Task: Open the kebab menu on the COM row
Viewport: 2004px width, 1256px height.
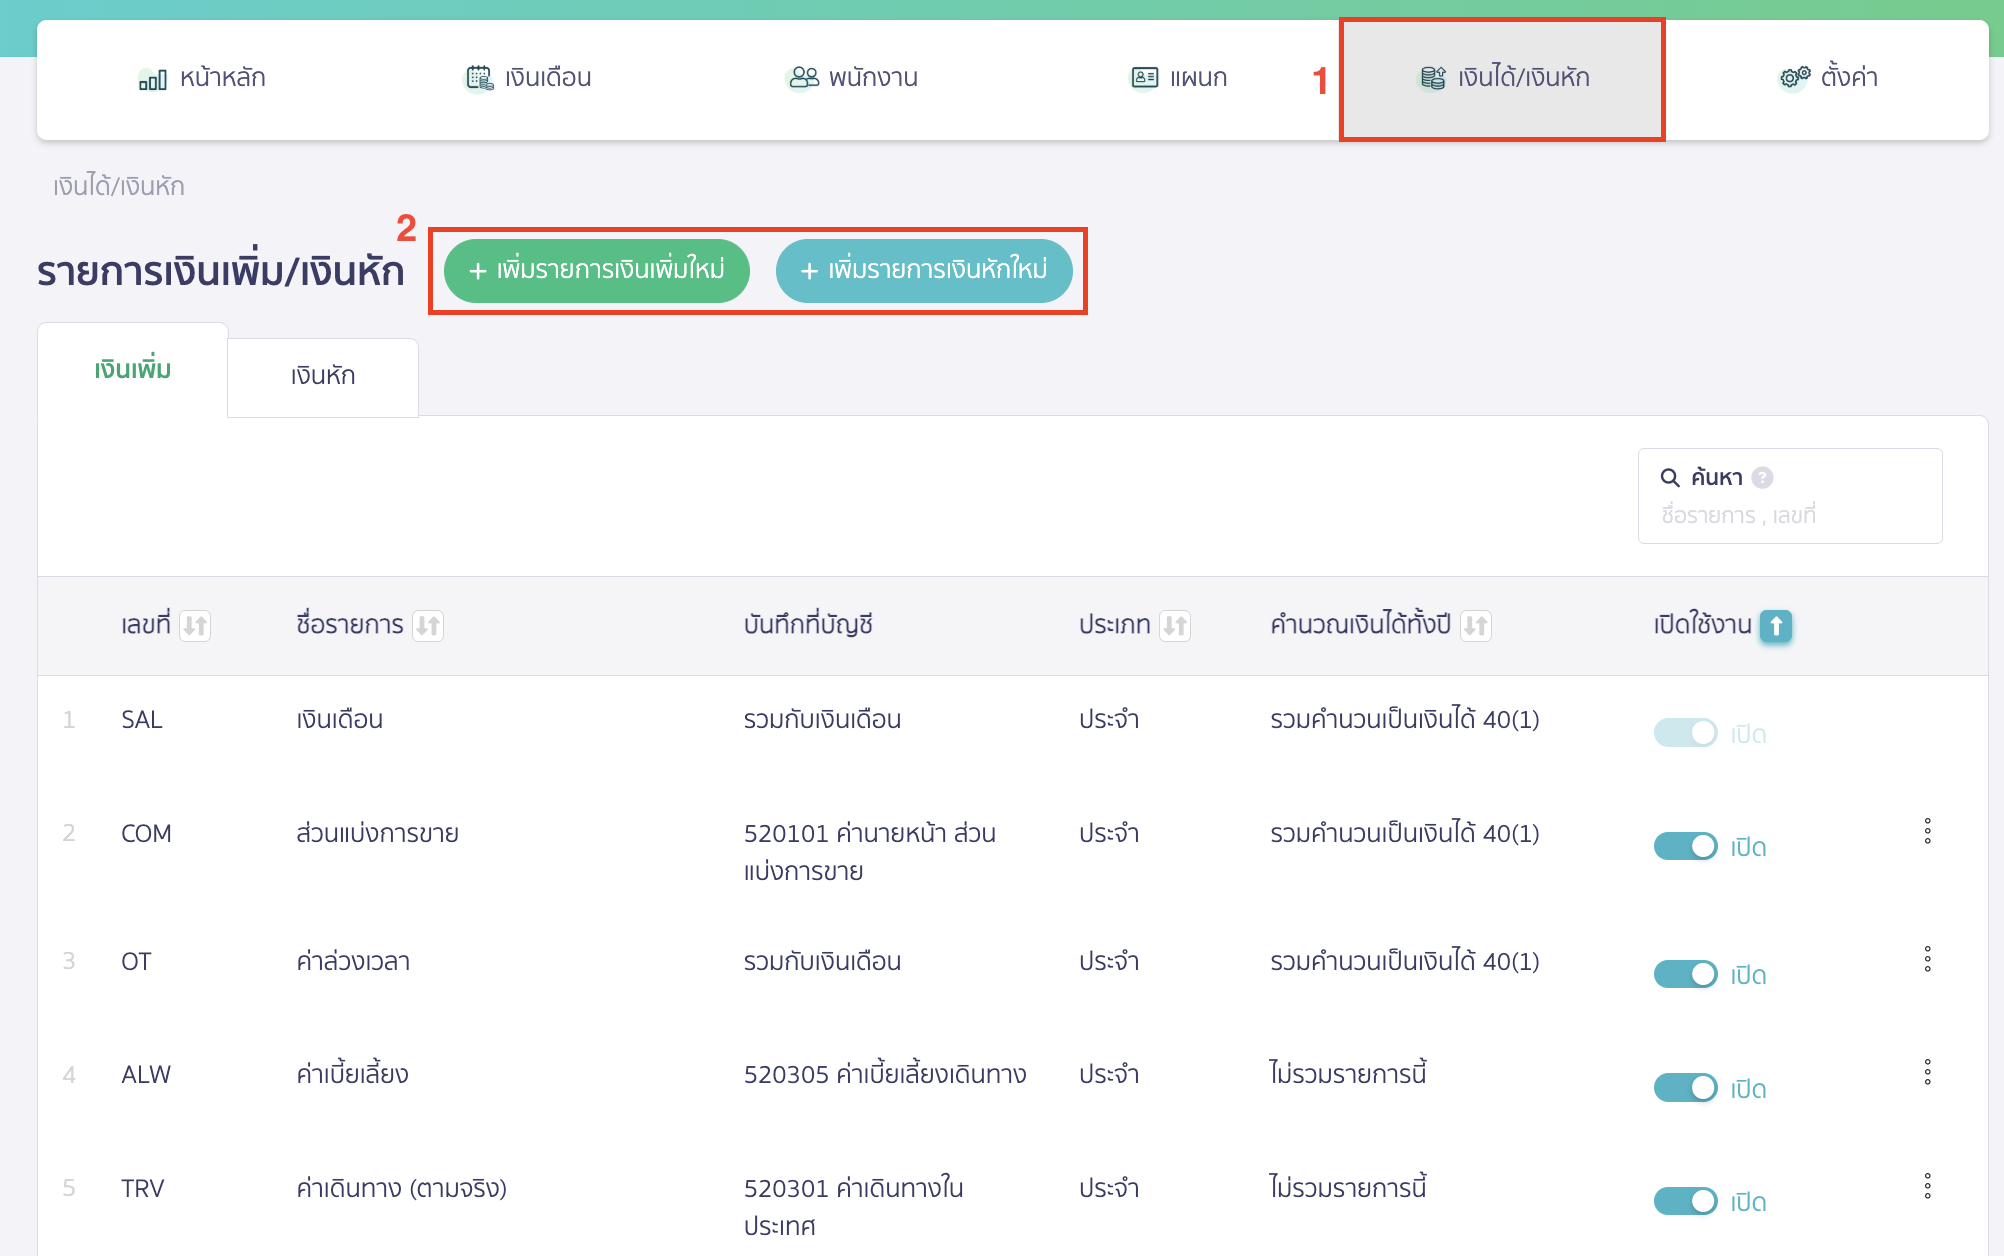Action: coord(1927,831)
